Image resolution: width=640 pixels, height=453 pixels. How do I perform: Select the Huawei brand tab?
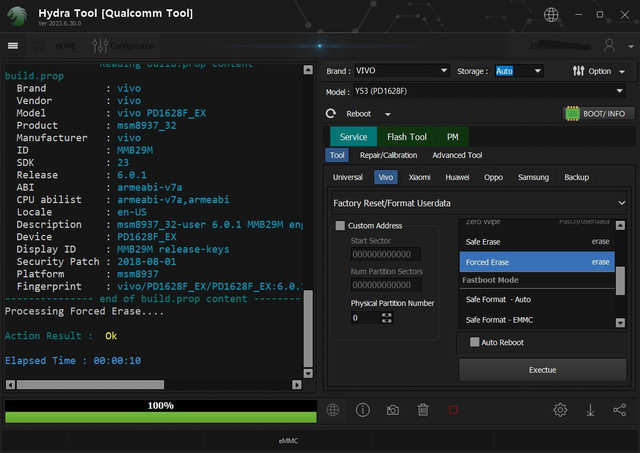tap(457, 177)
